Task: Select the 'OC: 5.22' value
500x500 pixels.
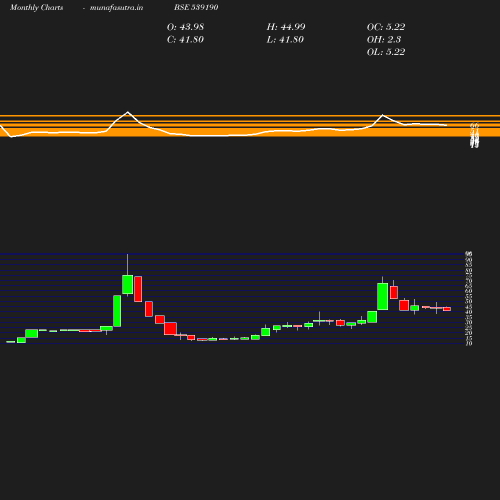Action: coord(386,27)
